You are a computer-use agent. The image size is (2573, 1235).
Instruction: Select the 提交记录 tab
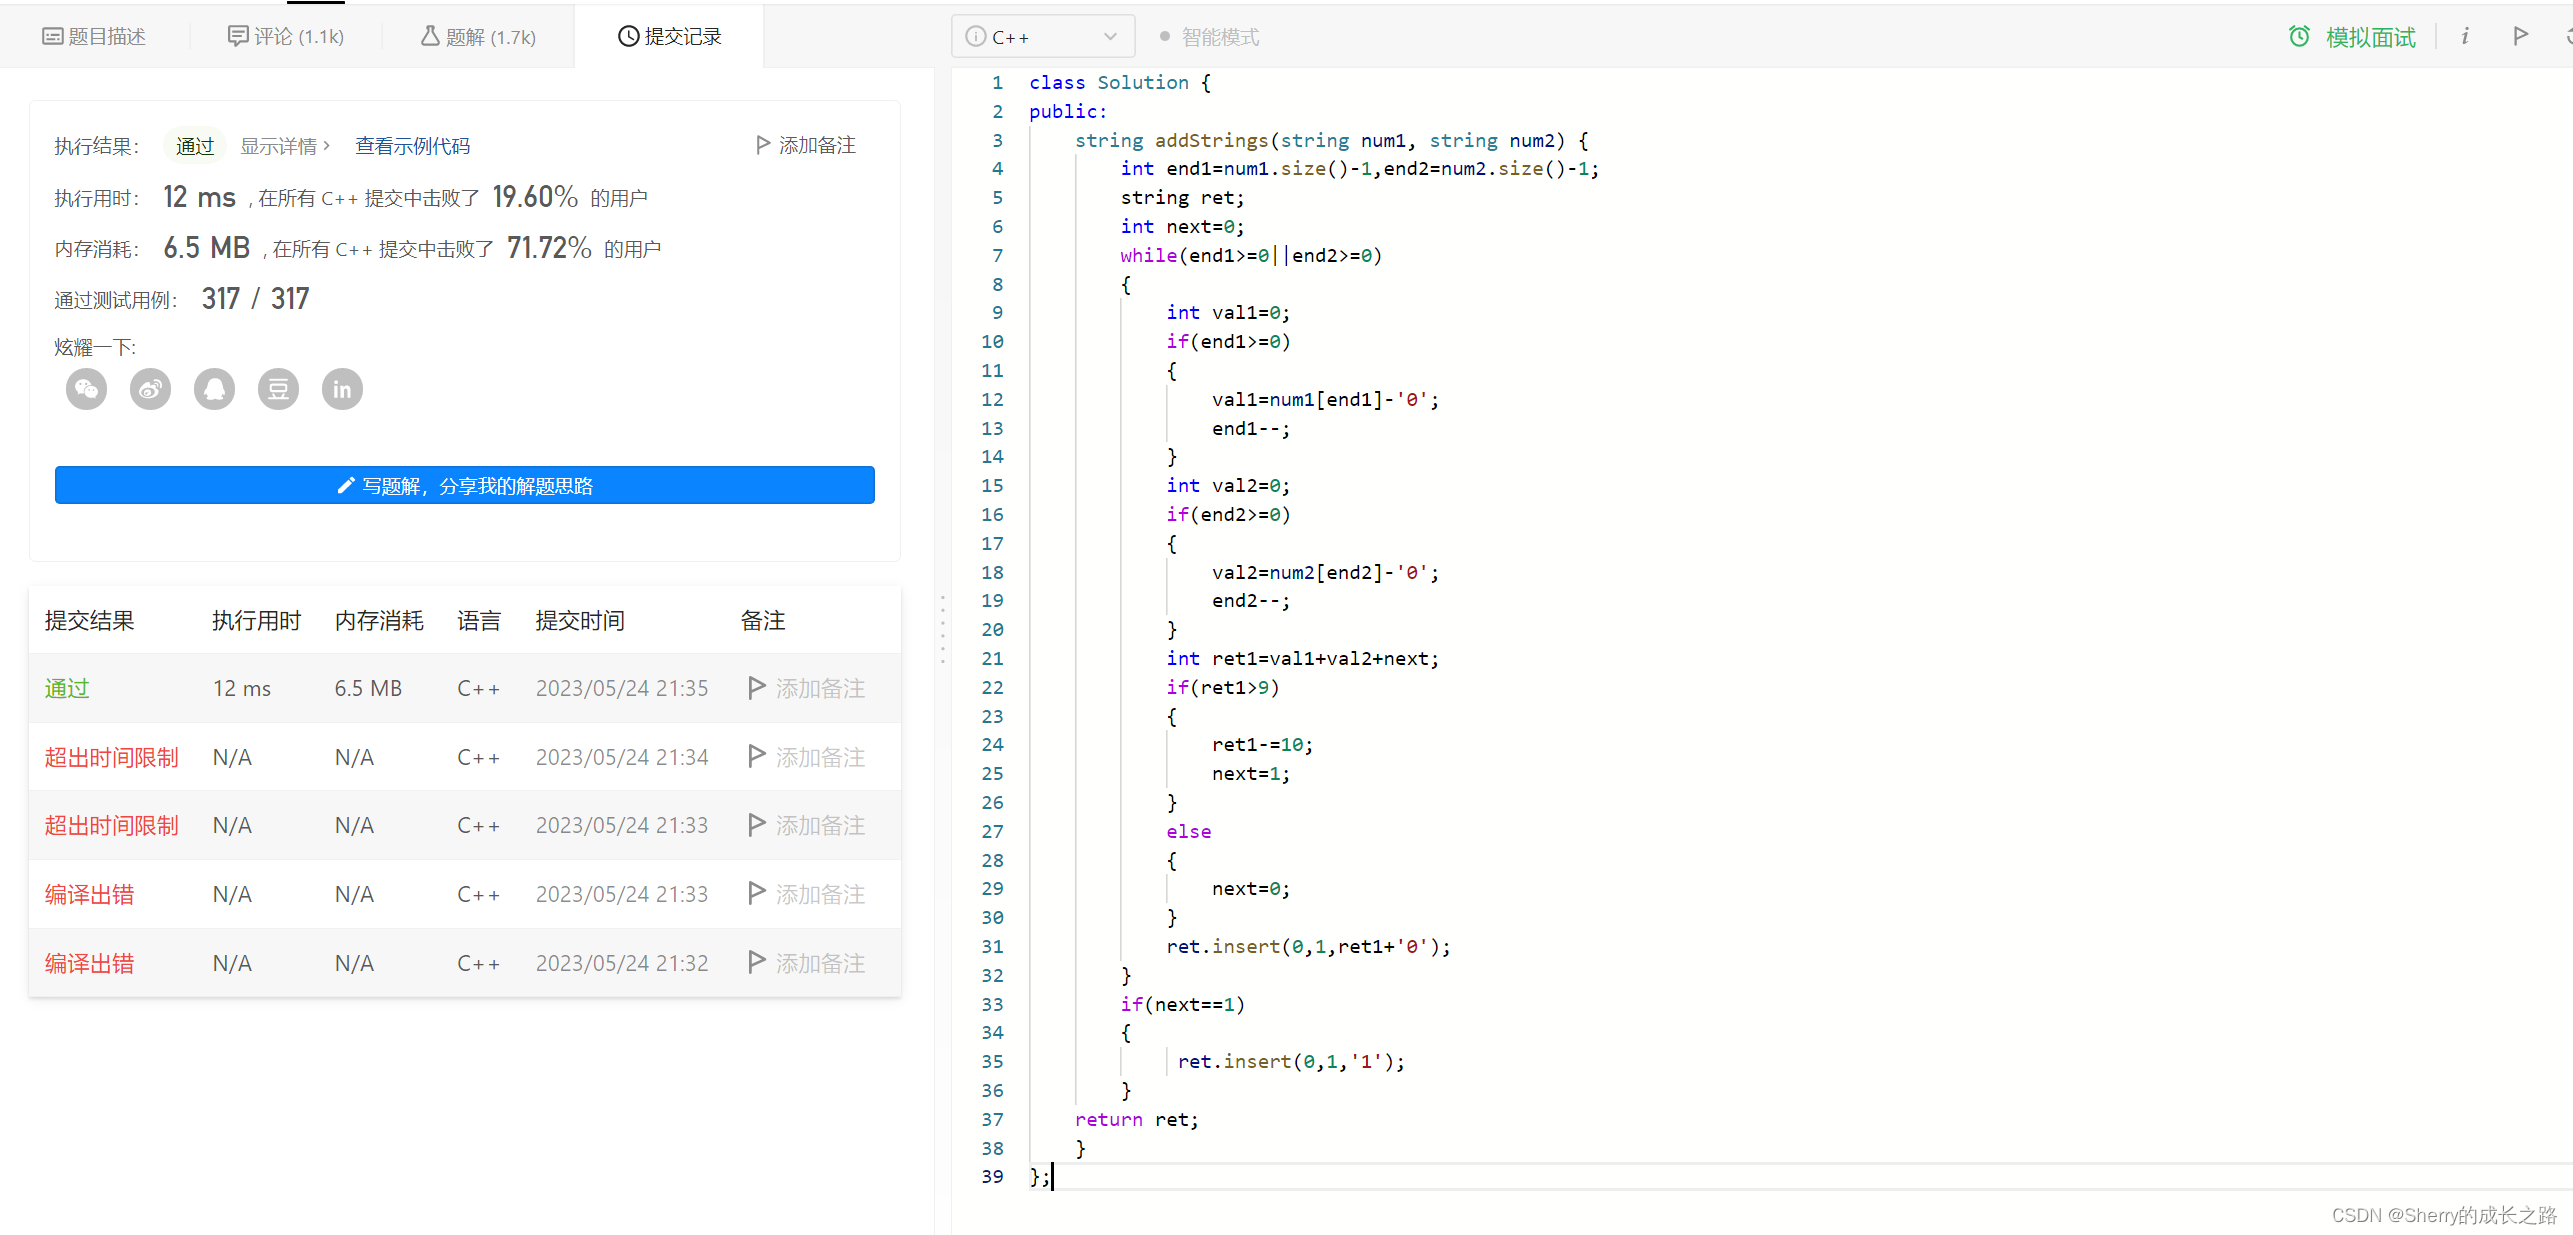669,36
